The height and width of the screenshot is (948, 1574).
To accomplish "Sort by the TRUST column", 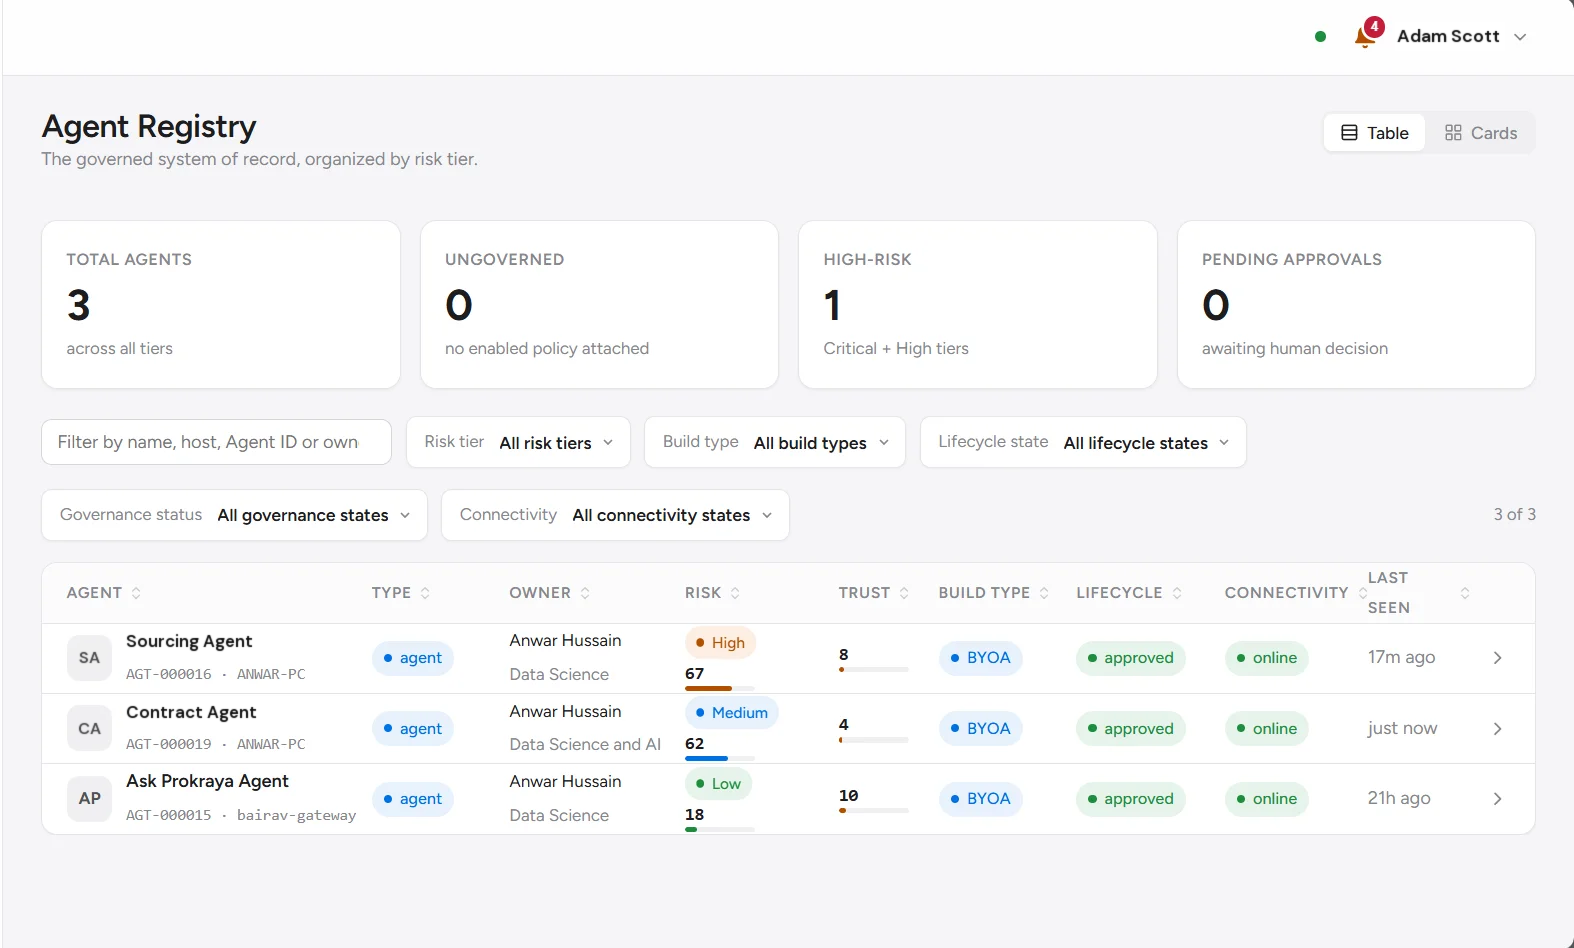I will click(873, 593).
